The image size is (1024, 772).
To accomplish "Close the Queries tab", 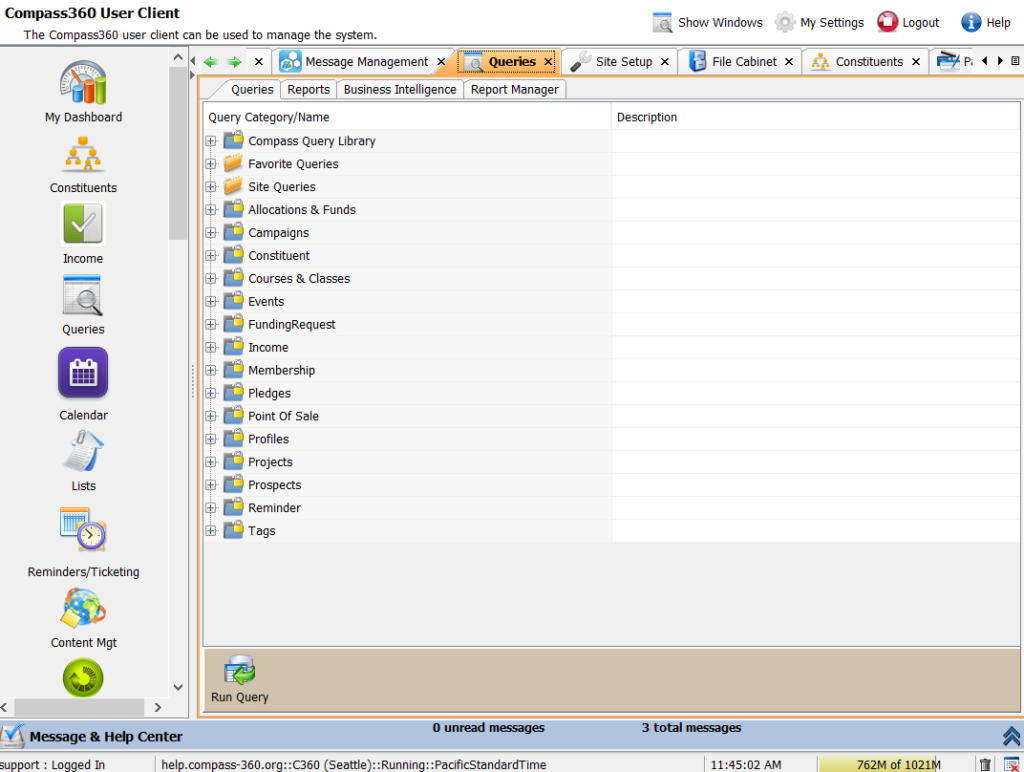I will coord(549,62).
